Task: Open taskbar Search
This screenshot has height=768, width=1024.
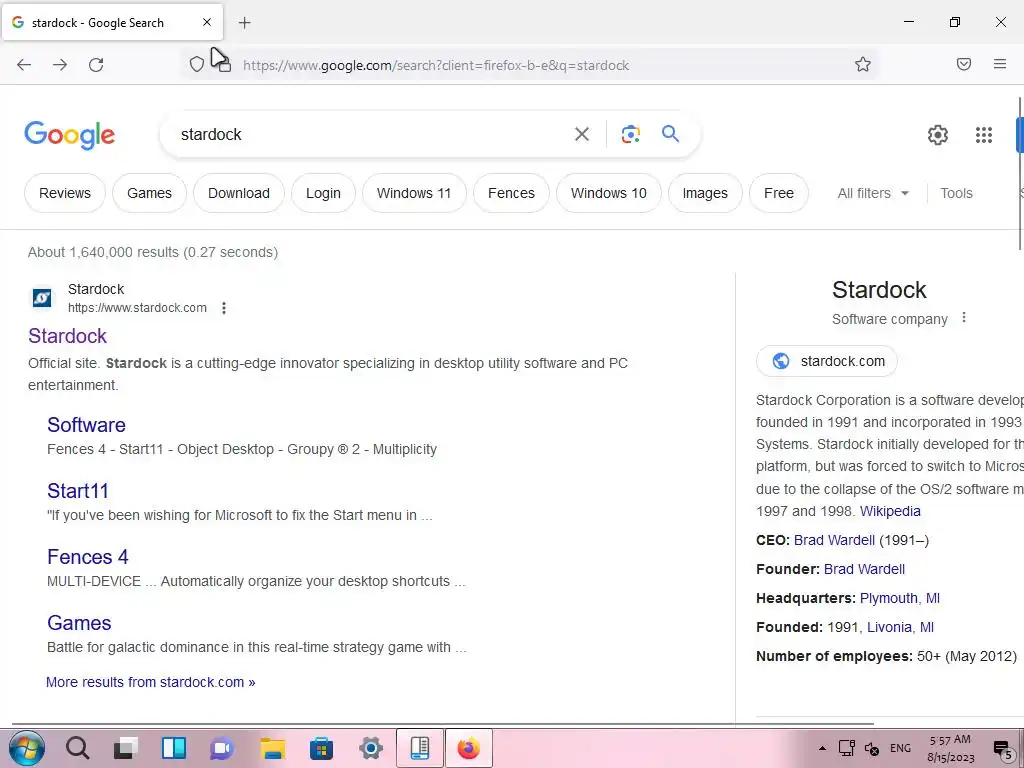Action: point(77,748)
